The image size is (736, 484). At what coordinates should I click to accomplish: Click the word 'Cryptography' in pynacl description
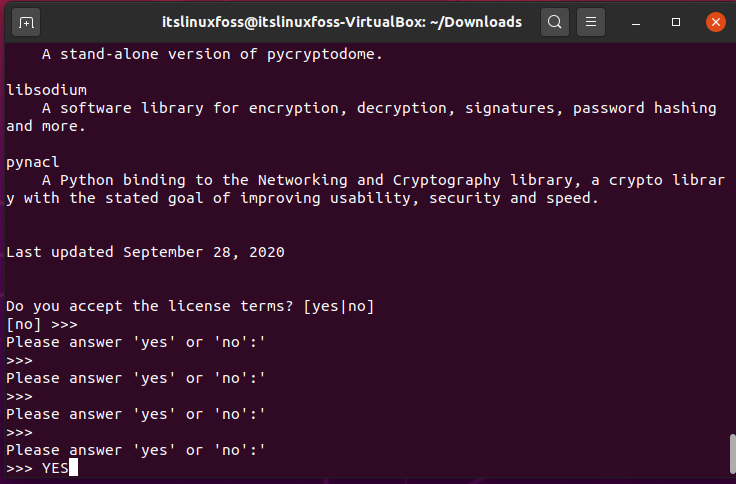click(446, 180)
